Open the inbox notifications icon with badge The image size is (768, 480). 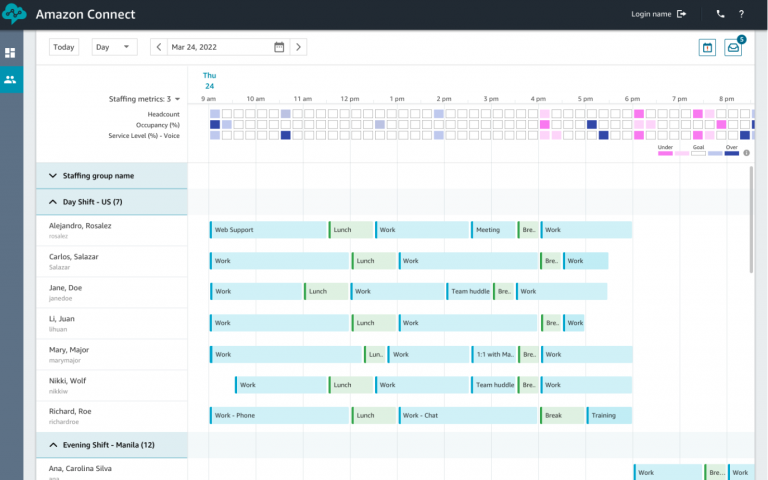point(733,47)
